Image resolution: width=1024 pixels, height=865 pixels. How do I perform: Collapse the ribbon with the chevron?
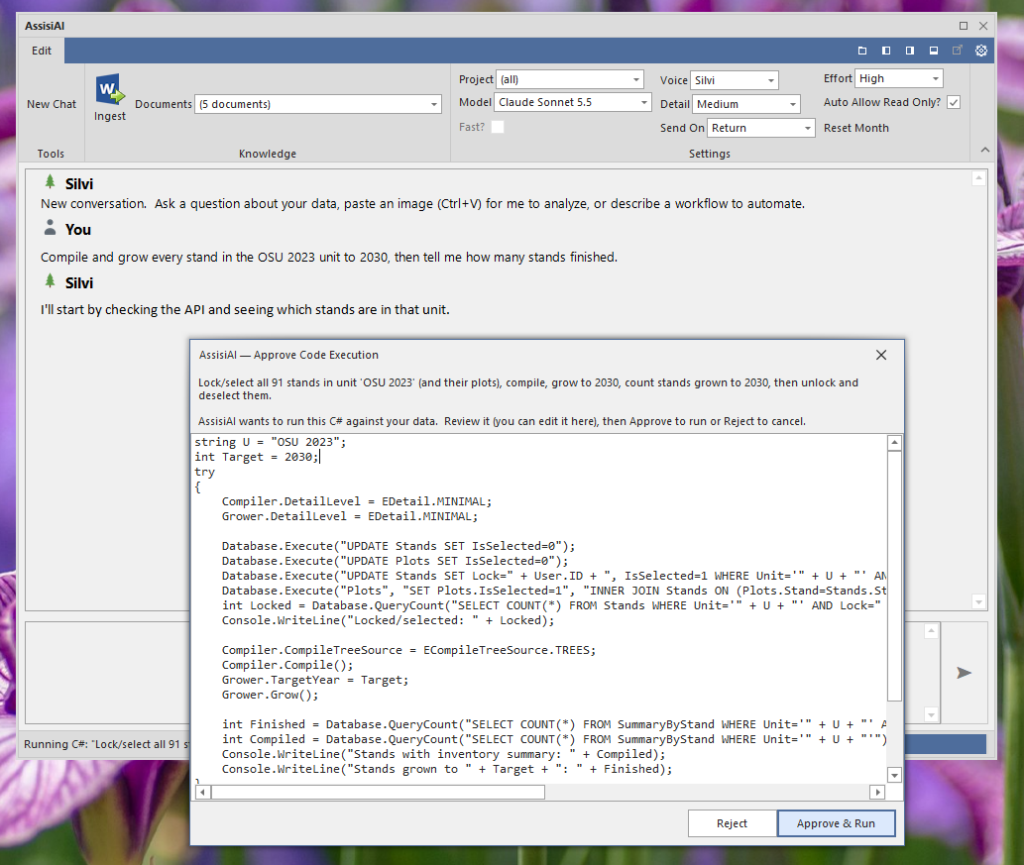(985, 150)
